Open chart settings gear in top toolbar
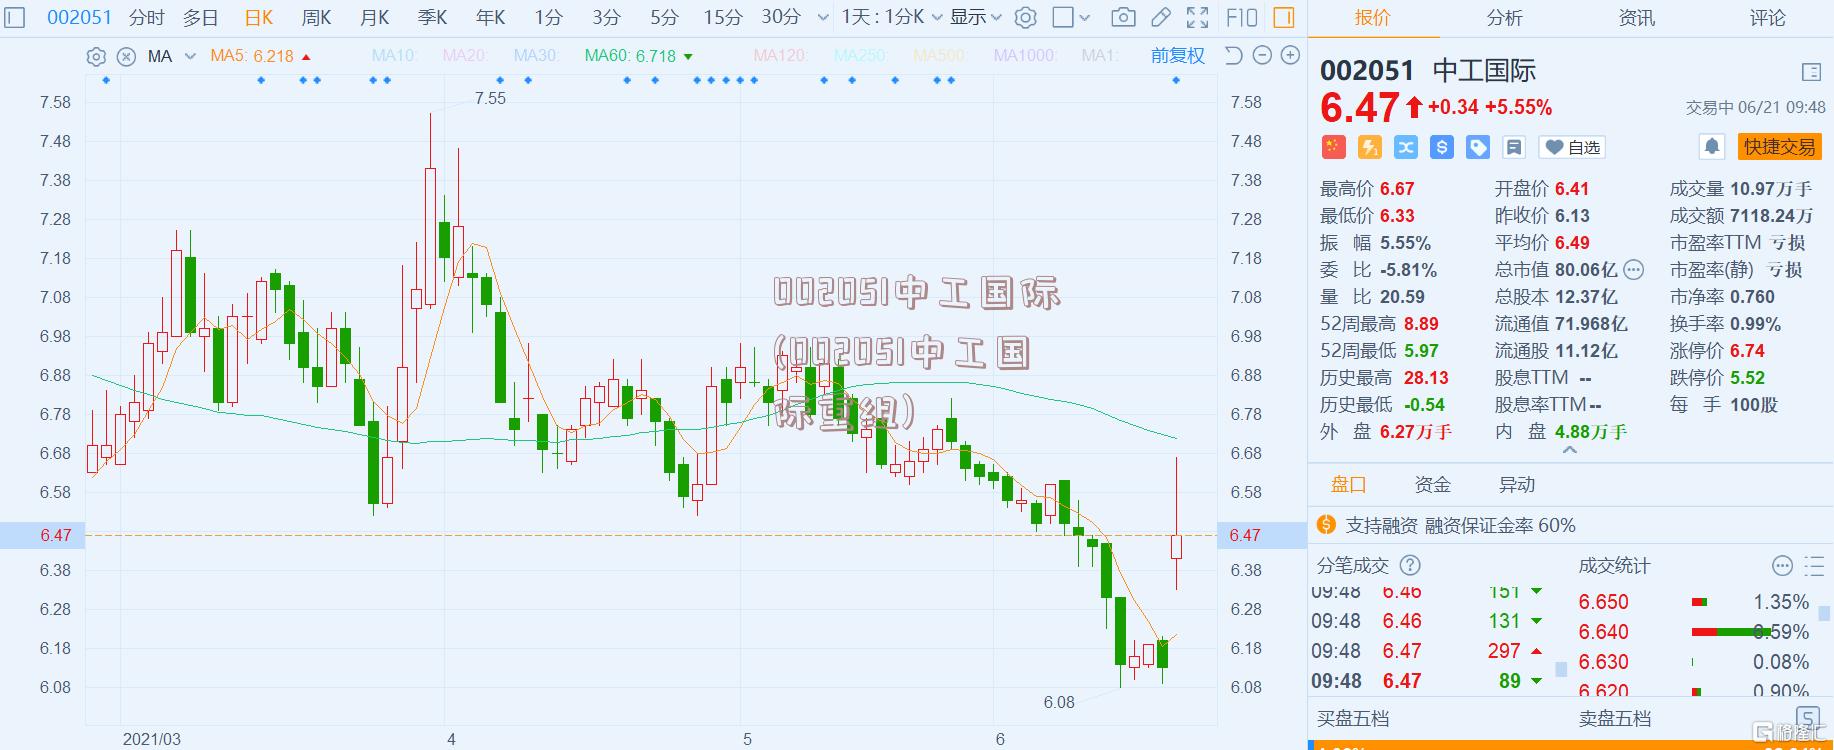 pyautogui.click(x=1025, y=17)
